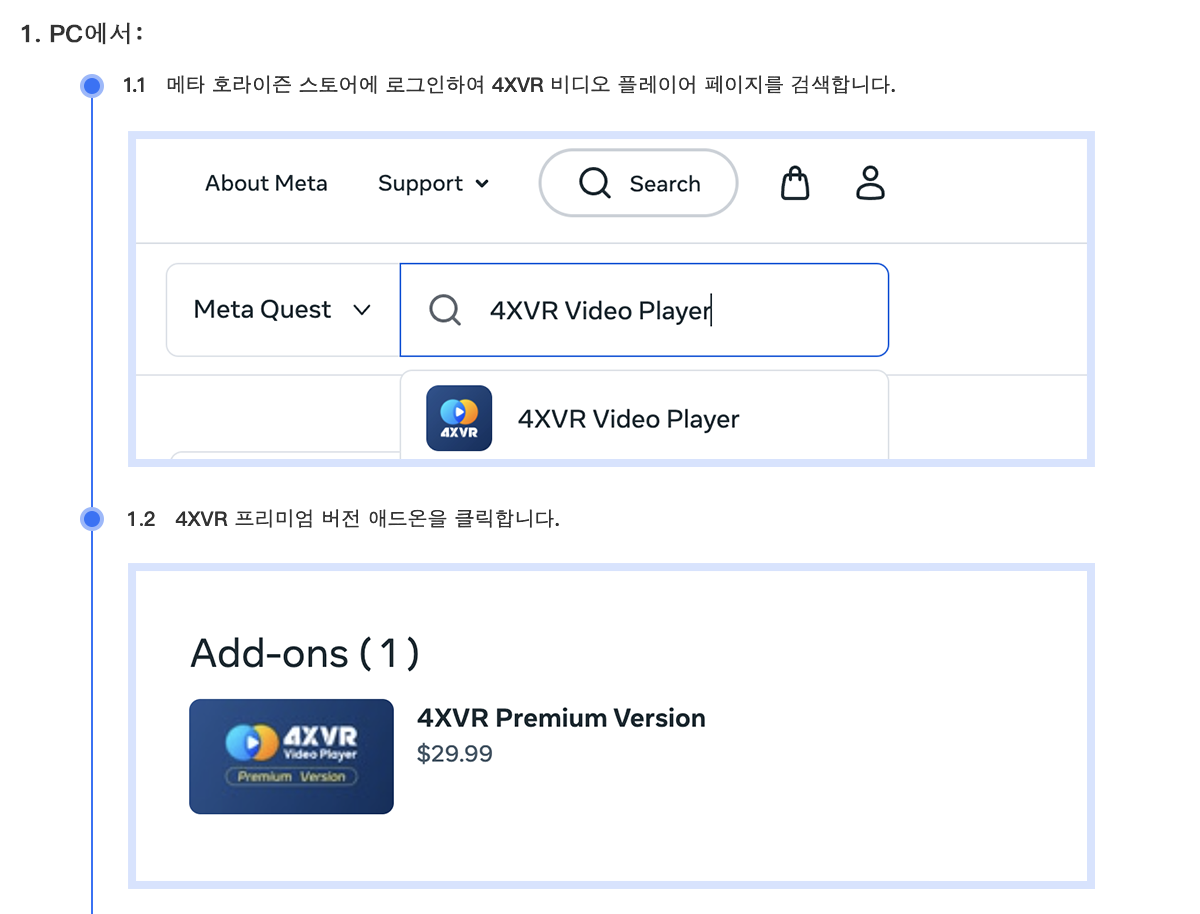
Task: Choose the 4XVR Video Player suggestion text
Action: point(628,419)
